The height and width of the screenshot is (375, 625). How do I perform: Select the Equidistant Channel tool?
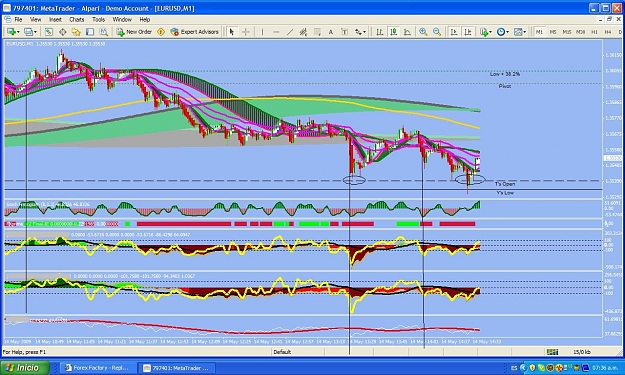click(x=303, y=32)
